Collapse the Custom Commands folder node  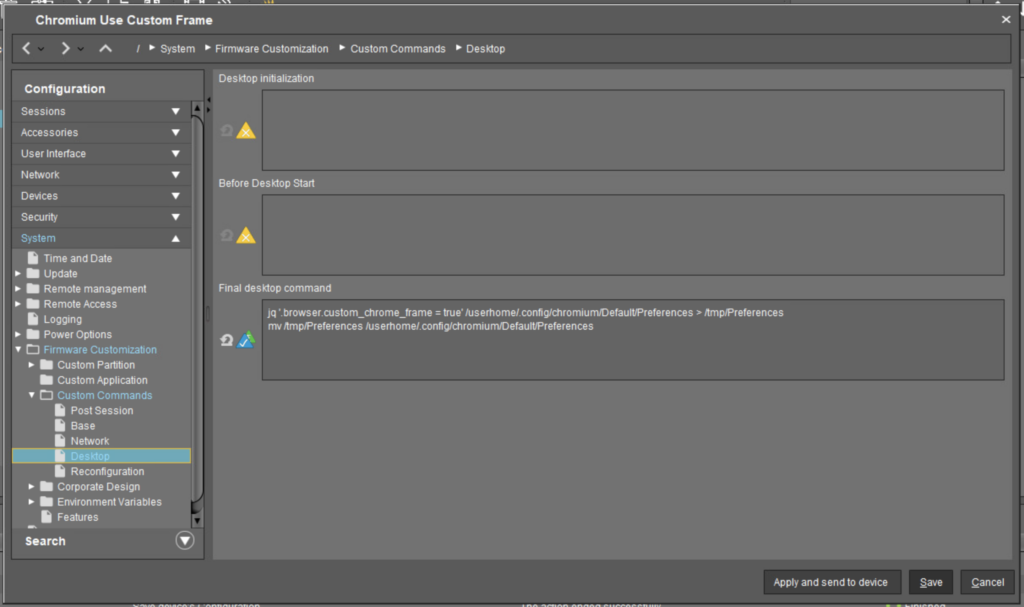point(31,395)
